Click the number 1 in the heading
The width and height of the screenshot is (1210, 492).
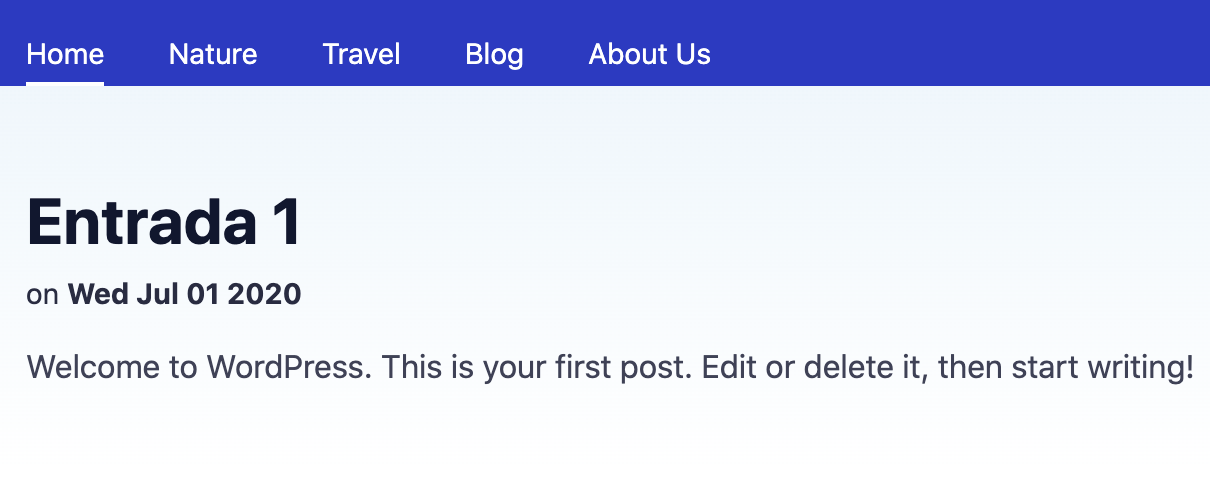click(x=285, y=222)
